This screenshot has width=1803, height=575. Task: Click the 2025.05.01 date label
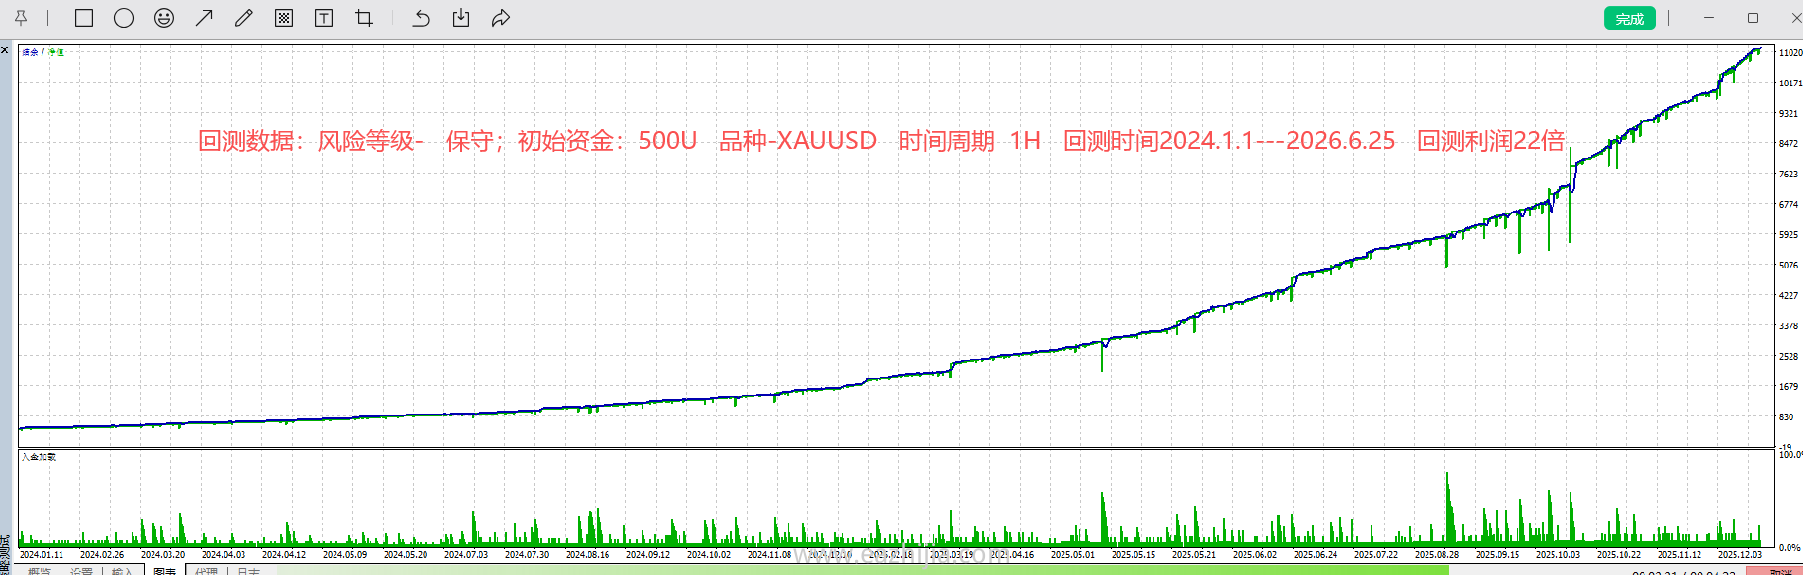pos(1073,554)
